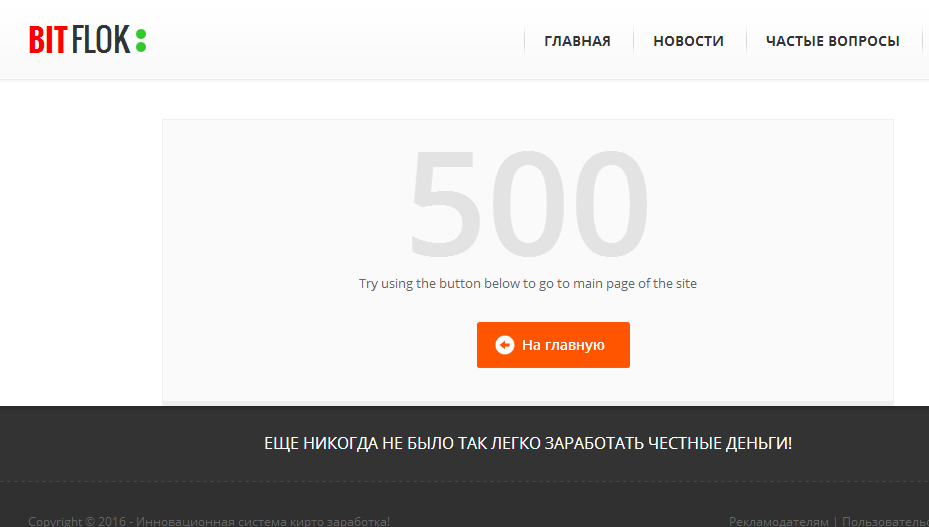
Task: Open the ЧАСТЫЕ ВОПРОСЫ menu item
Action: pyautogui.click(x=832, y=41)
